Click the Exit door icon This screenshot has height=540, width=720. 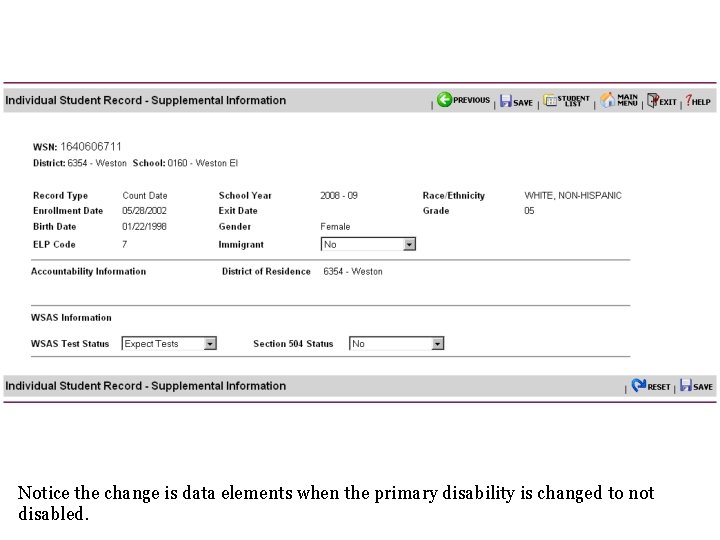click(x=652, y=100)
